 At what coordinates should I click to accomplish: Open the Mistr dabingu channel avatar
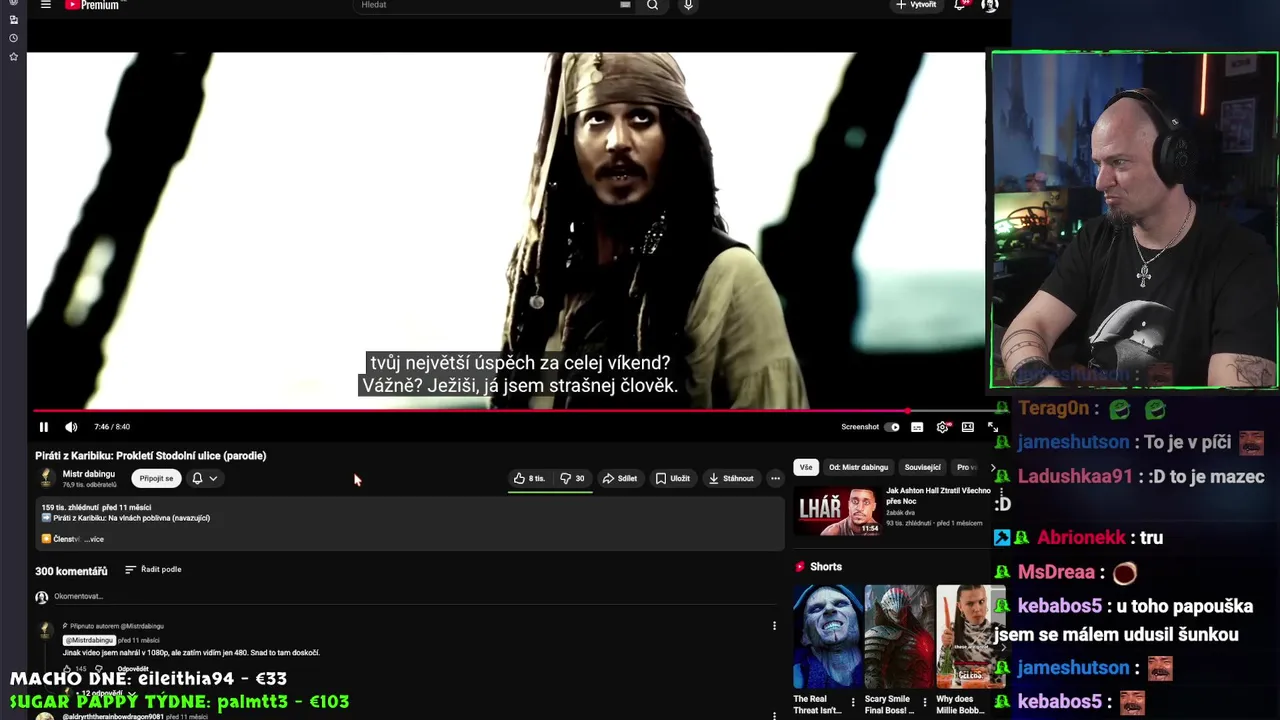46,478
